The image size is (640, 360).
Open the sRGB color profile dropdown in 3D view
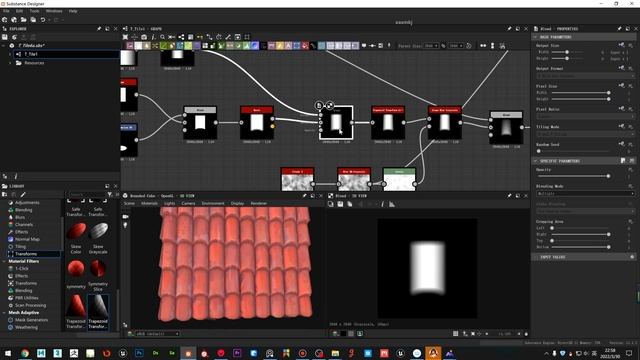[x=158, y=333]
